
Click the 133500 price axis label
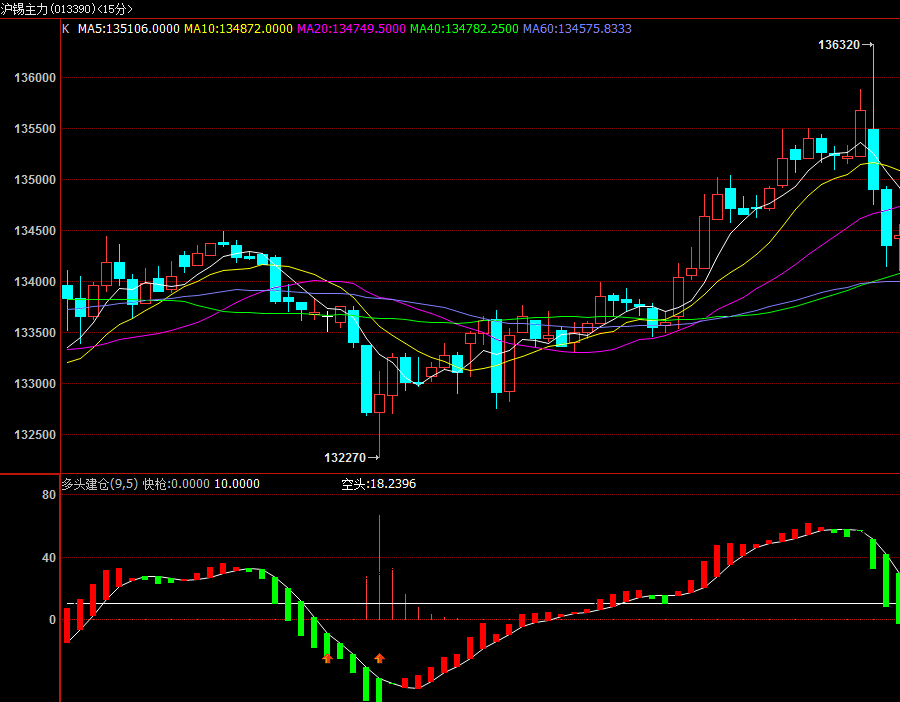click(35, 333)
